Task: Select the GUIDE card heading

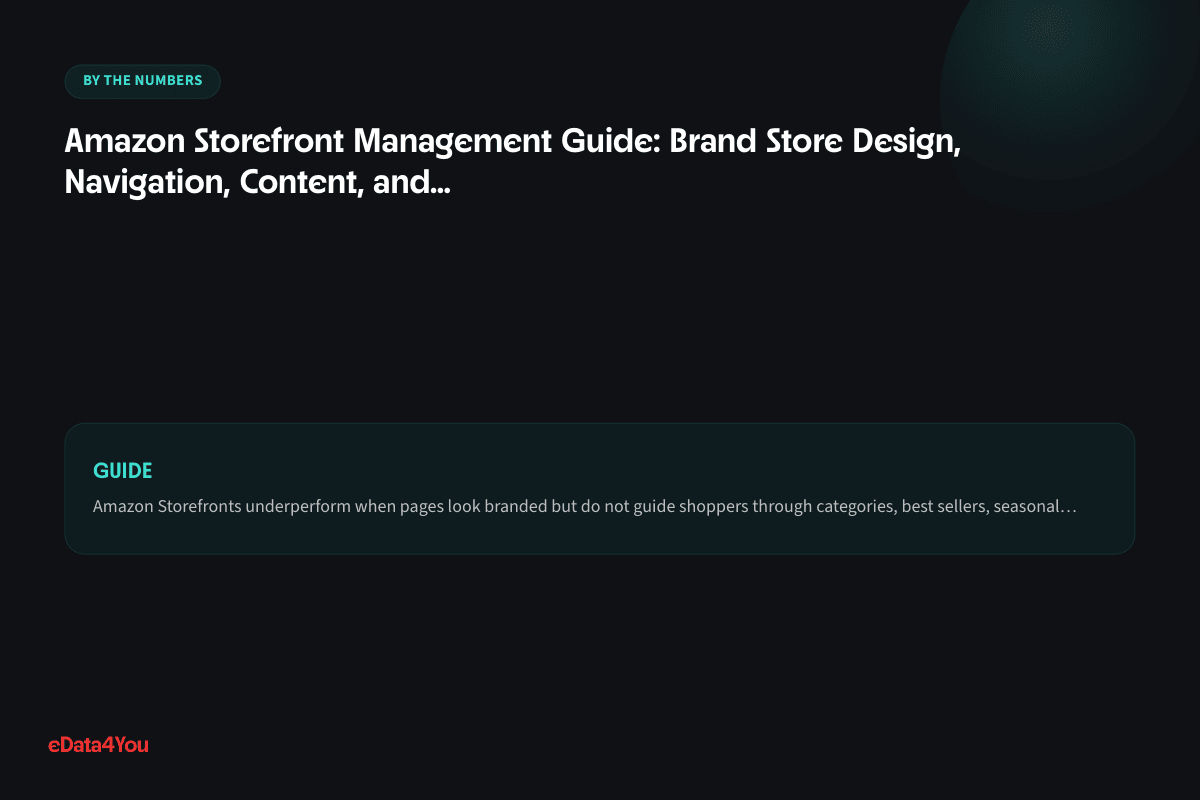Action: 123,471
